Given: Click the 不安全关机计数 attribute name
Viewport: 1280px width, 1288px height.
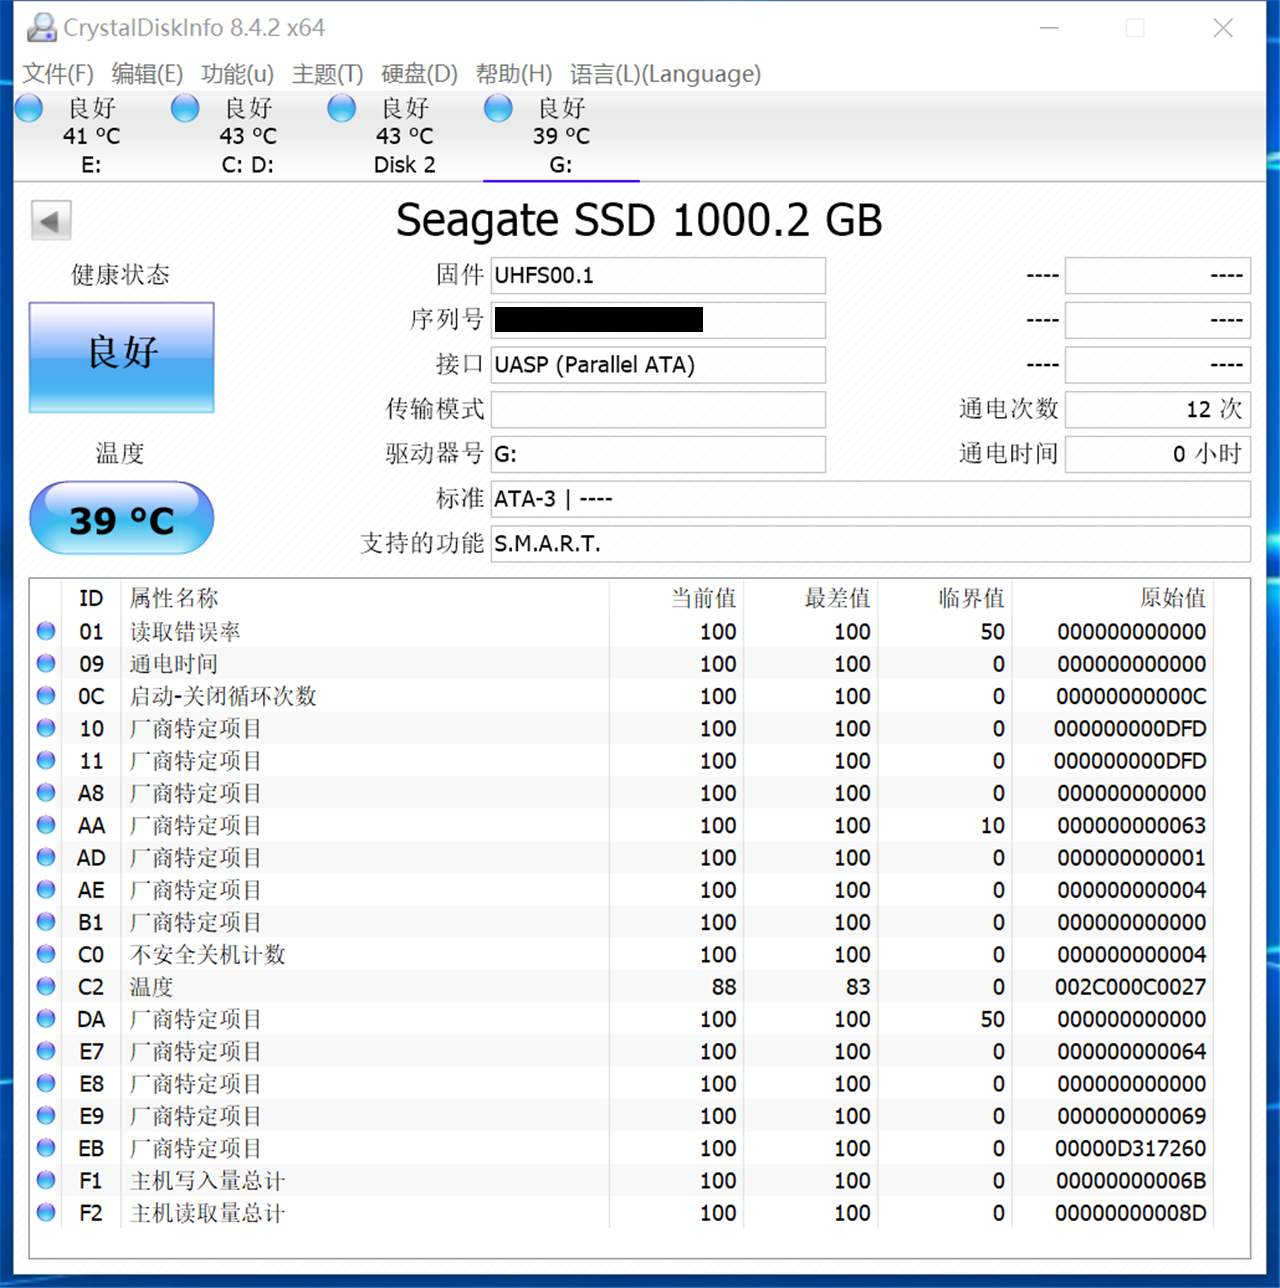Looking at the screenshot, I should pos(208,955).
